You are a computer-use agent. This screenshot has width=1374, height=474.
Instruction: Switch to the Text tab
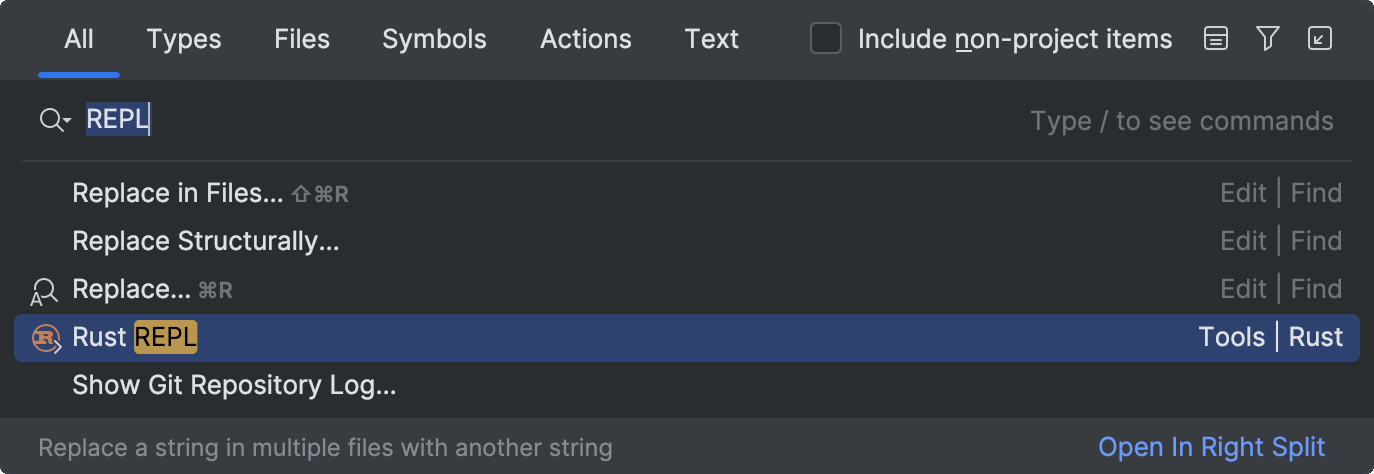click(x=712, y=39)
